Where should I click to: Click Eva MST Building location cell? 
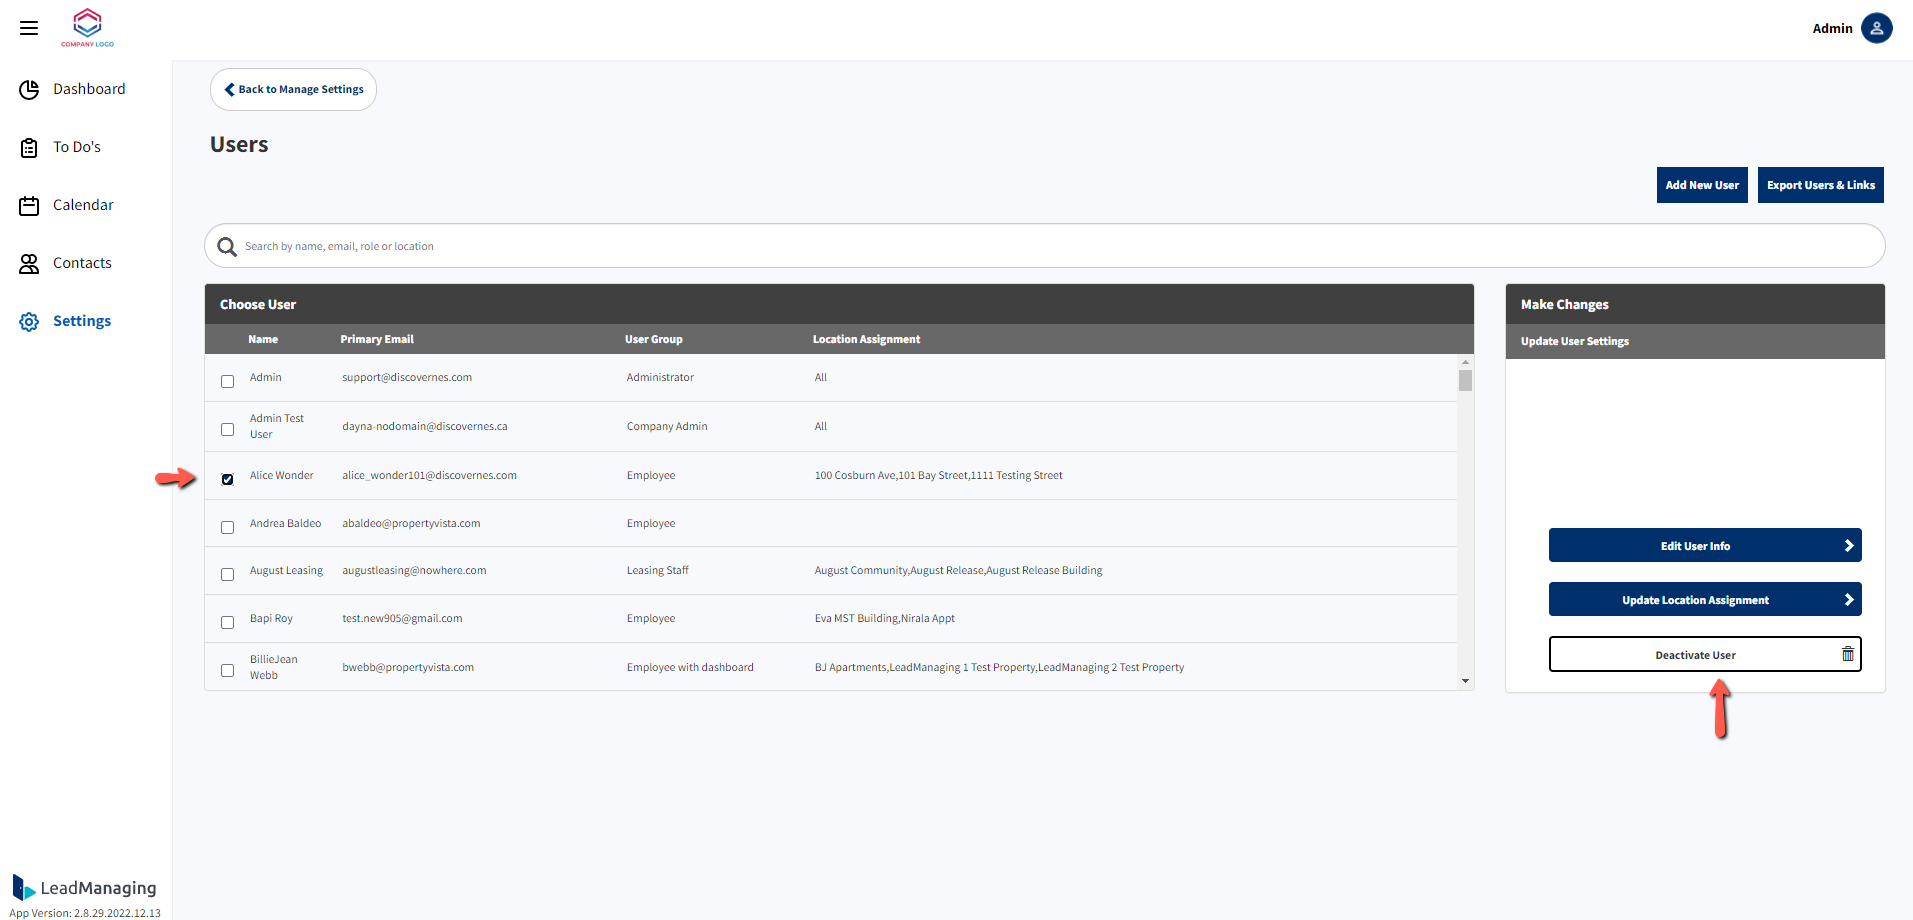[885, 619]
